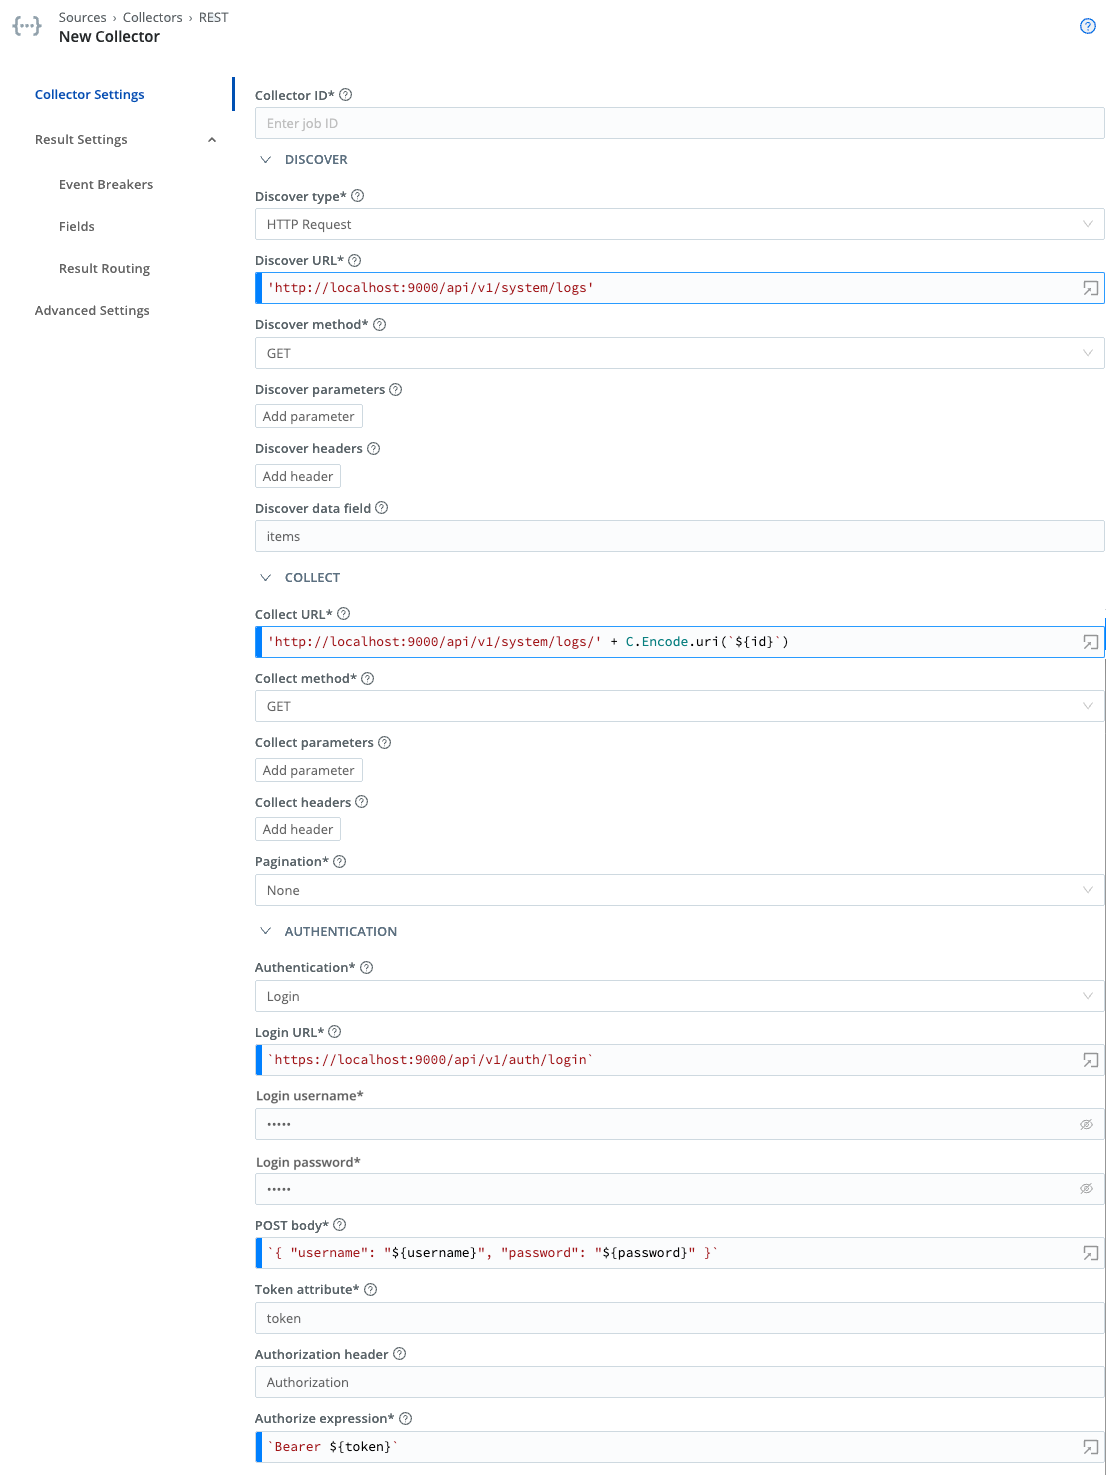Click the Enter job ID input field
Viewport: 1106px width, 1475px height.
(680, 123)
